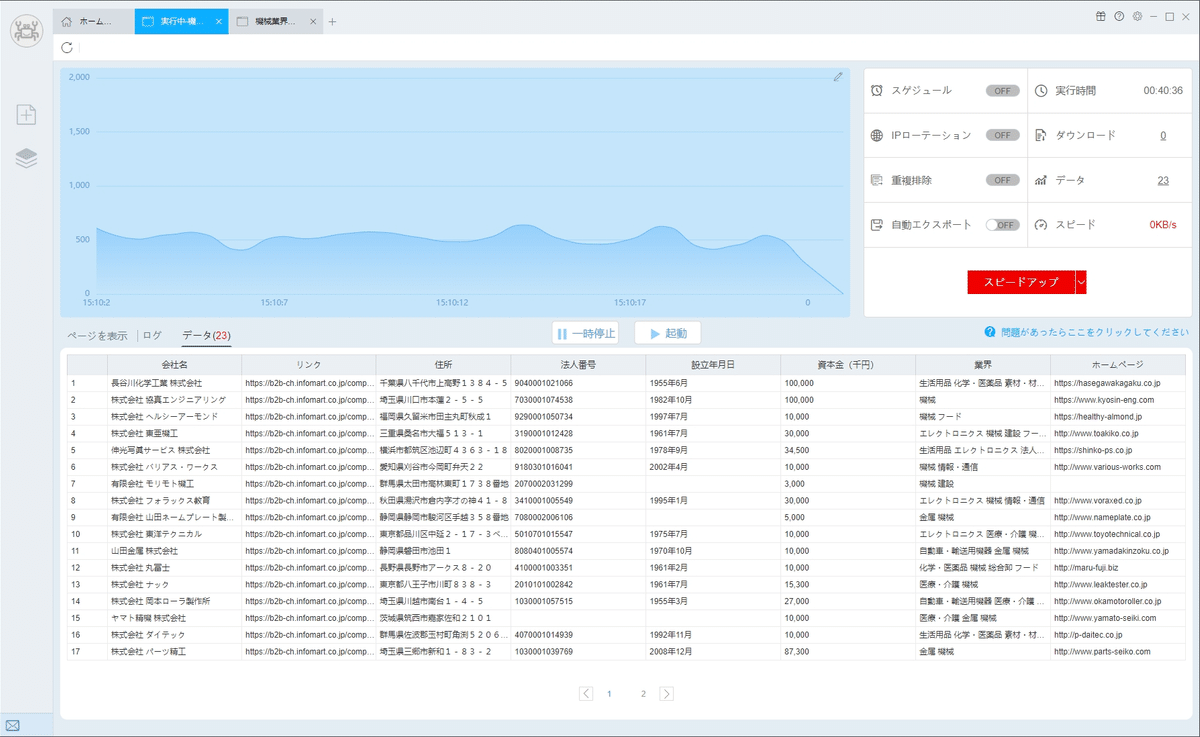Click the 起動 start button
This screenshot has width=1200, height=737.
[667, 333]
